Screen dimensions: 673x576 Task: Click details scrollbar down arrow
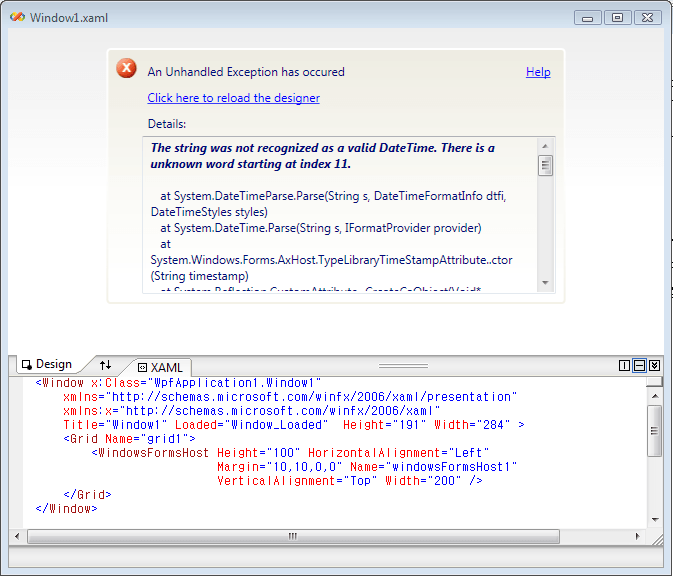(x=545, y=282)
